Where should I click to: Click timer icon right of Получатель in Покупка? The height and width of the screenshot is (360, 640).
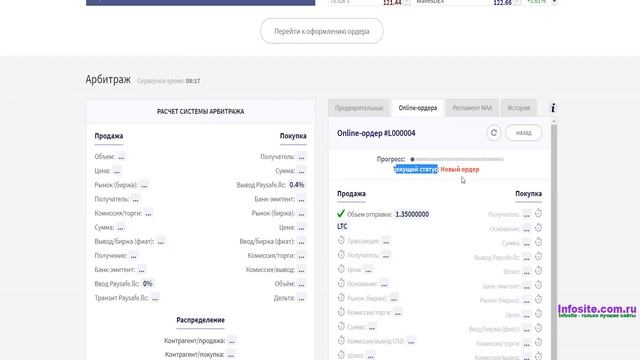[x=538, y=213]
